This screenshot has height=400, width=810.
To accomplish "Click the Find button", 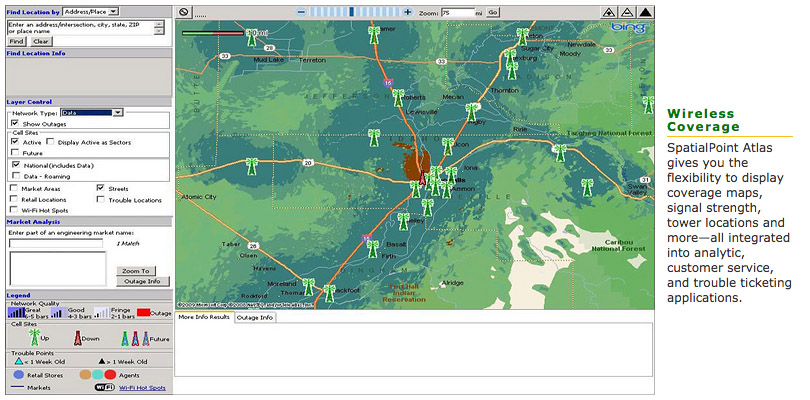I will click(17, 41).
